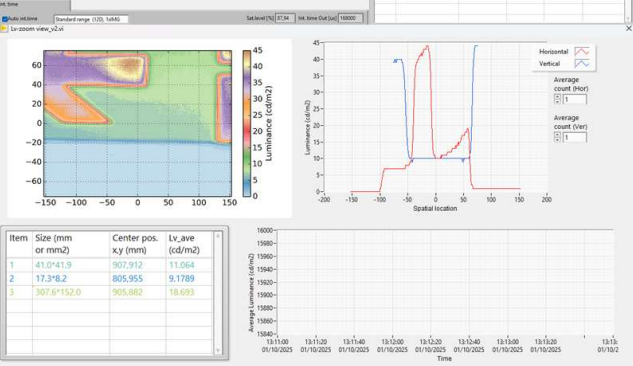633x366 pixels.
Task: Click the Item column header
Action: coord(19,245)
